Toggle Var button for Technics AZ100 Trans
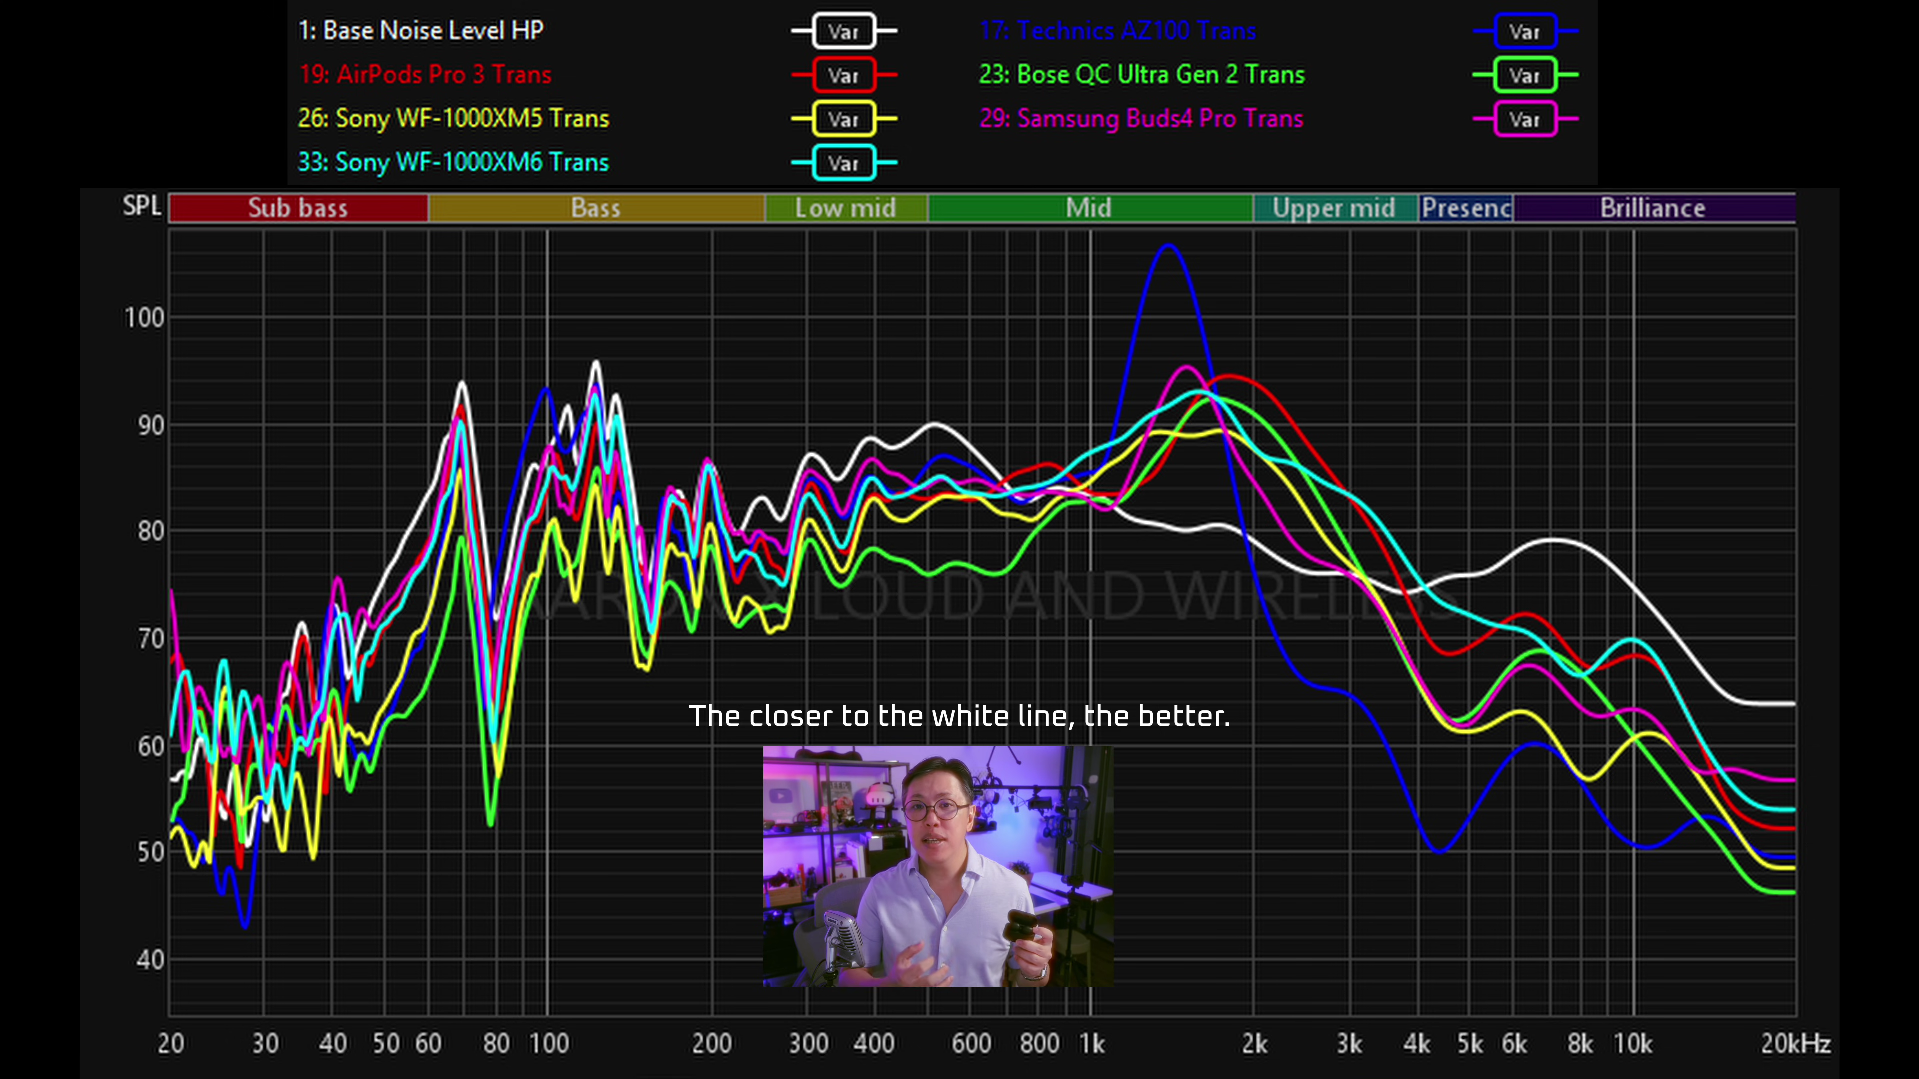The image size is (1919, 1079). (x=1524, y=31)
